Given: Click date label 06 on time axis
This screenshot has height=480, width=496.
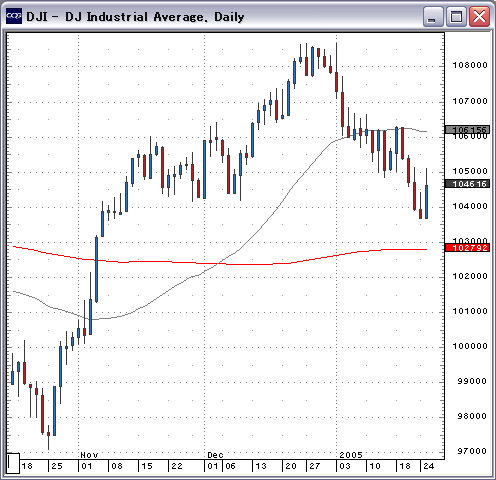Looking at the screenshot, I should pos(230,466).
